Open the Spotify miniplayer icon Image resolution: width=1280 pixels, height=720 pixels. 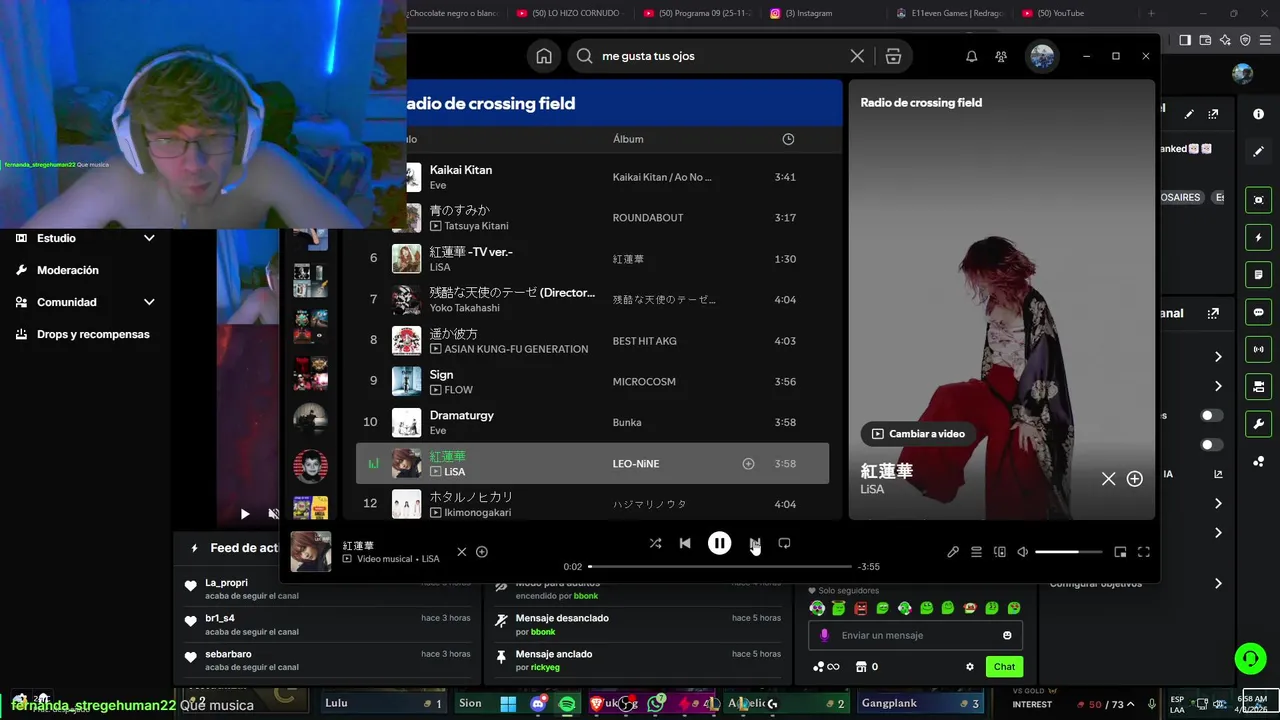[1120, 552]
